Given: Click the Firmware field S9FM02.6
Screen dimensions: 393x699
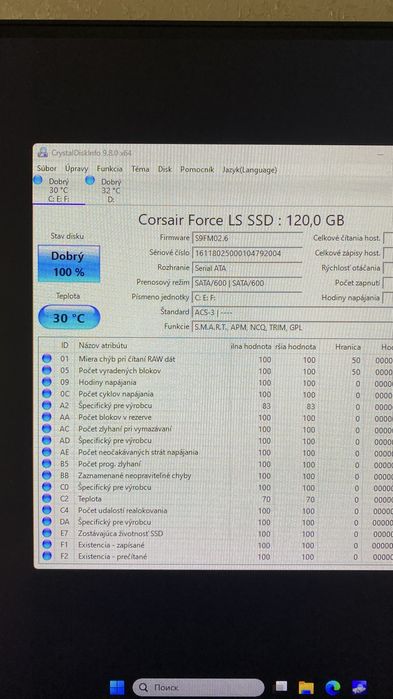Looking at the screenshot, I should pos(247,238).
